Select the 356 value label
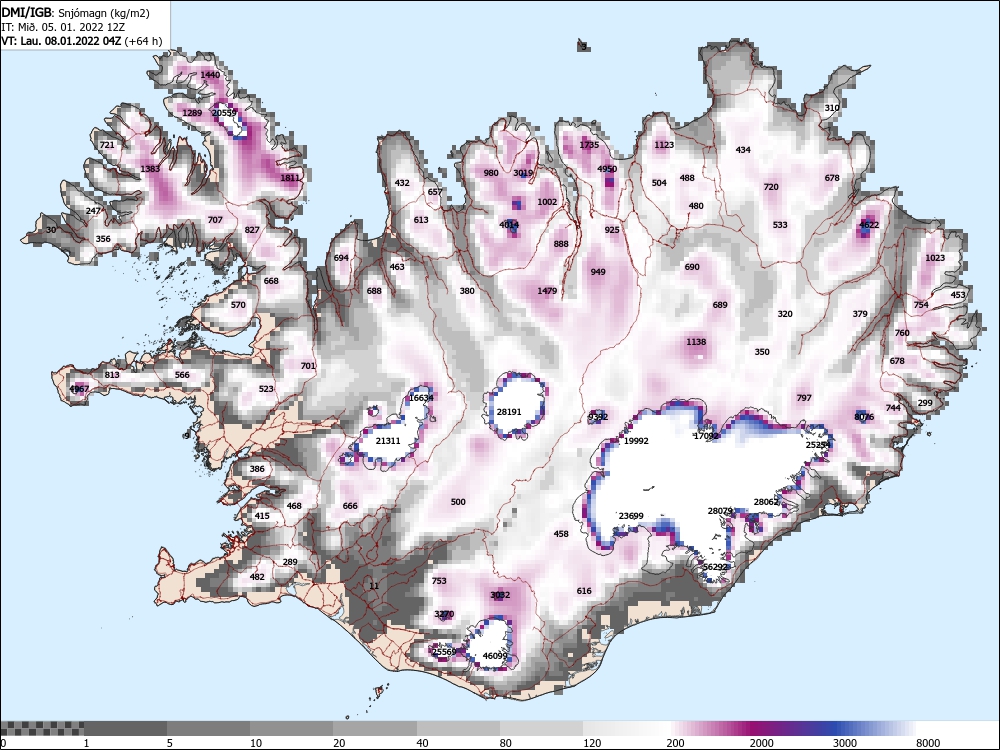 (x=103, y=239)
